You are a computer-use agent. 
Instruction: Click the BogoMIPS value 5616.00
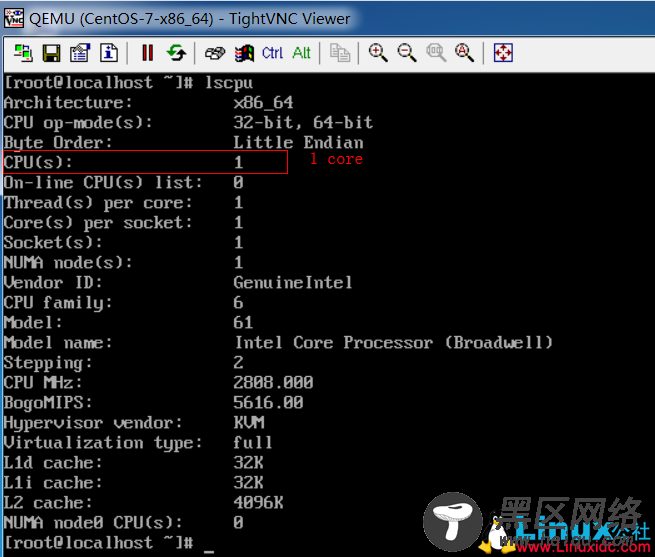pos(268,402)
